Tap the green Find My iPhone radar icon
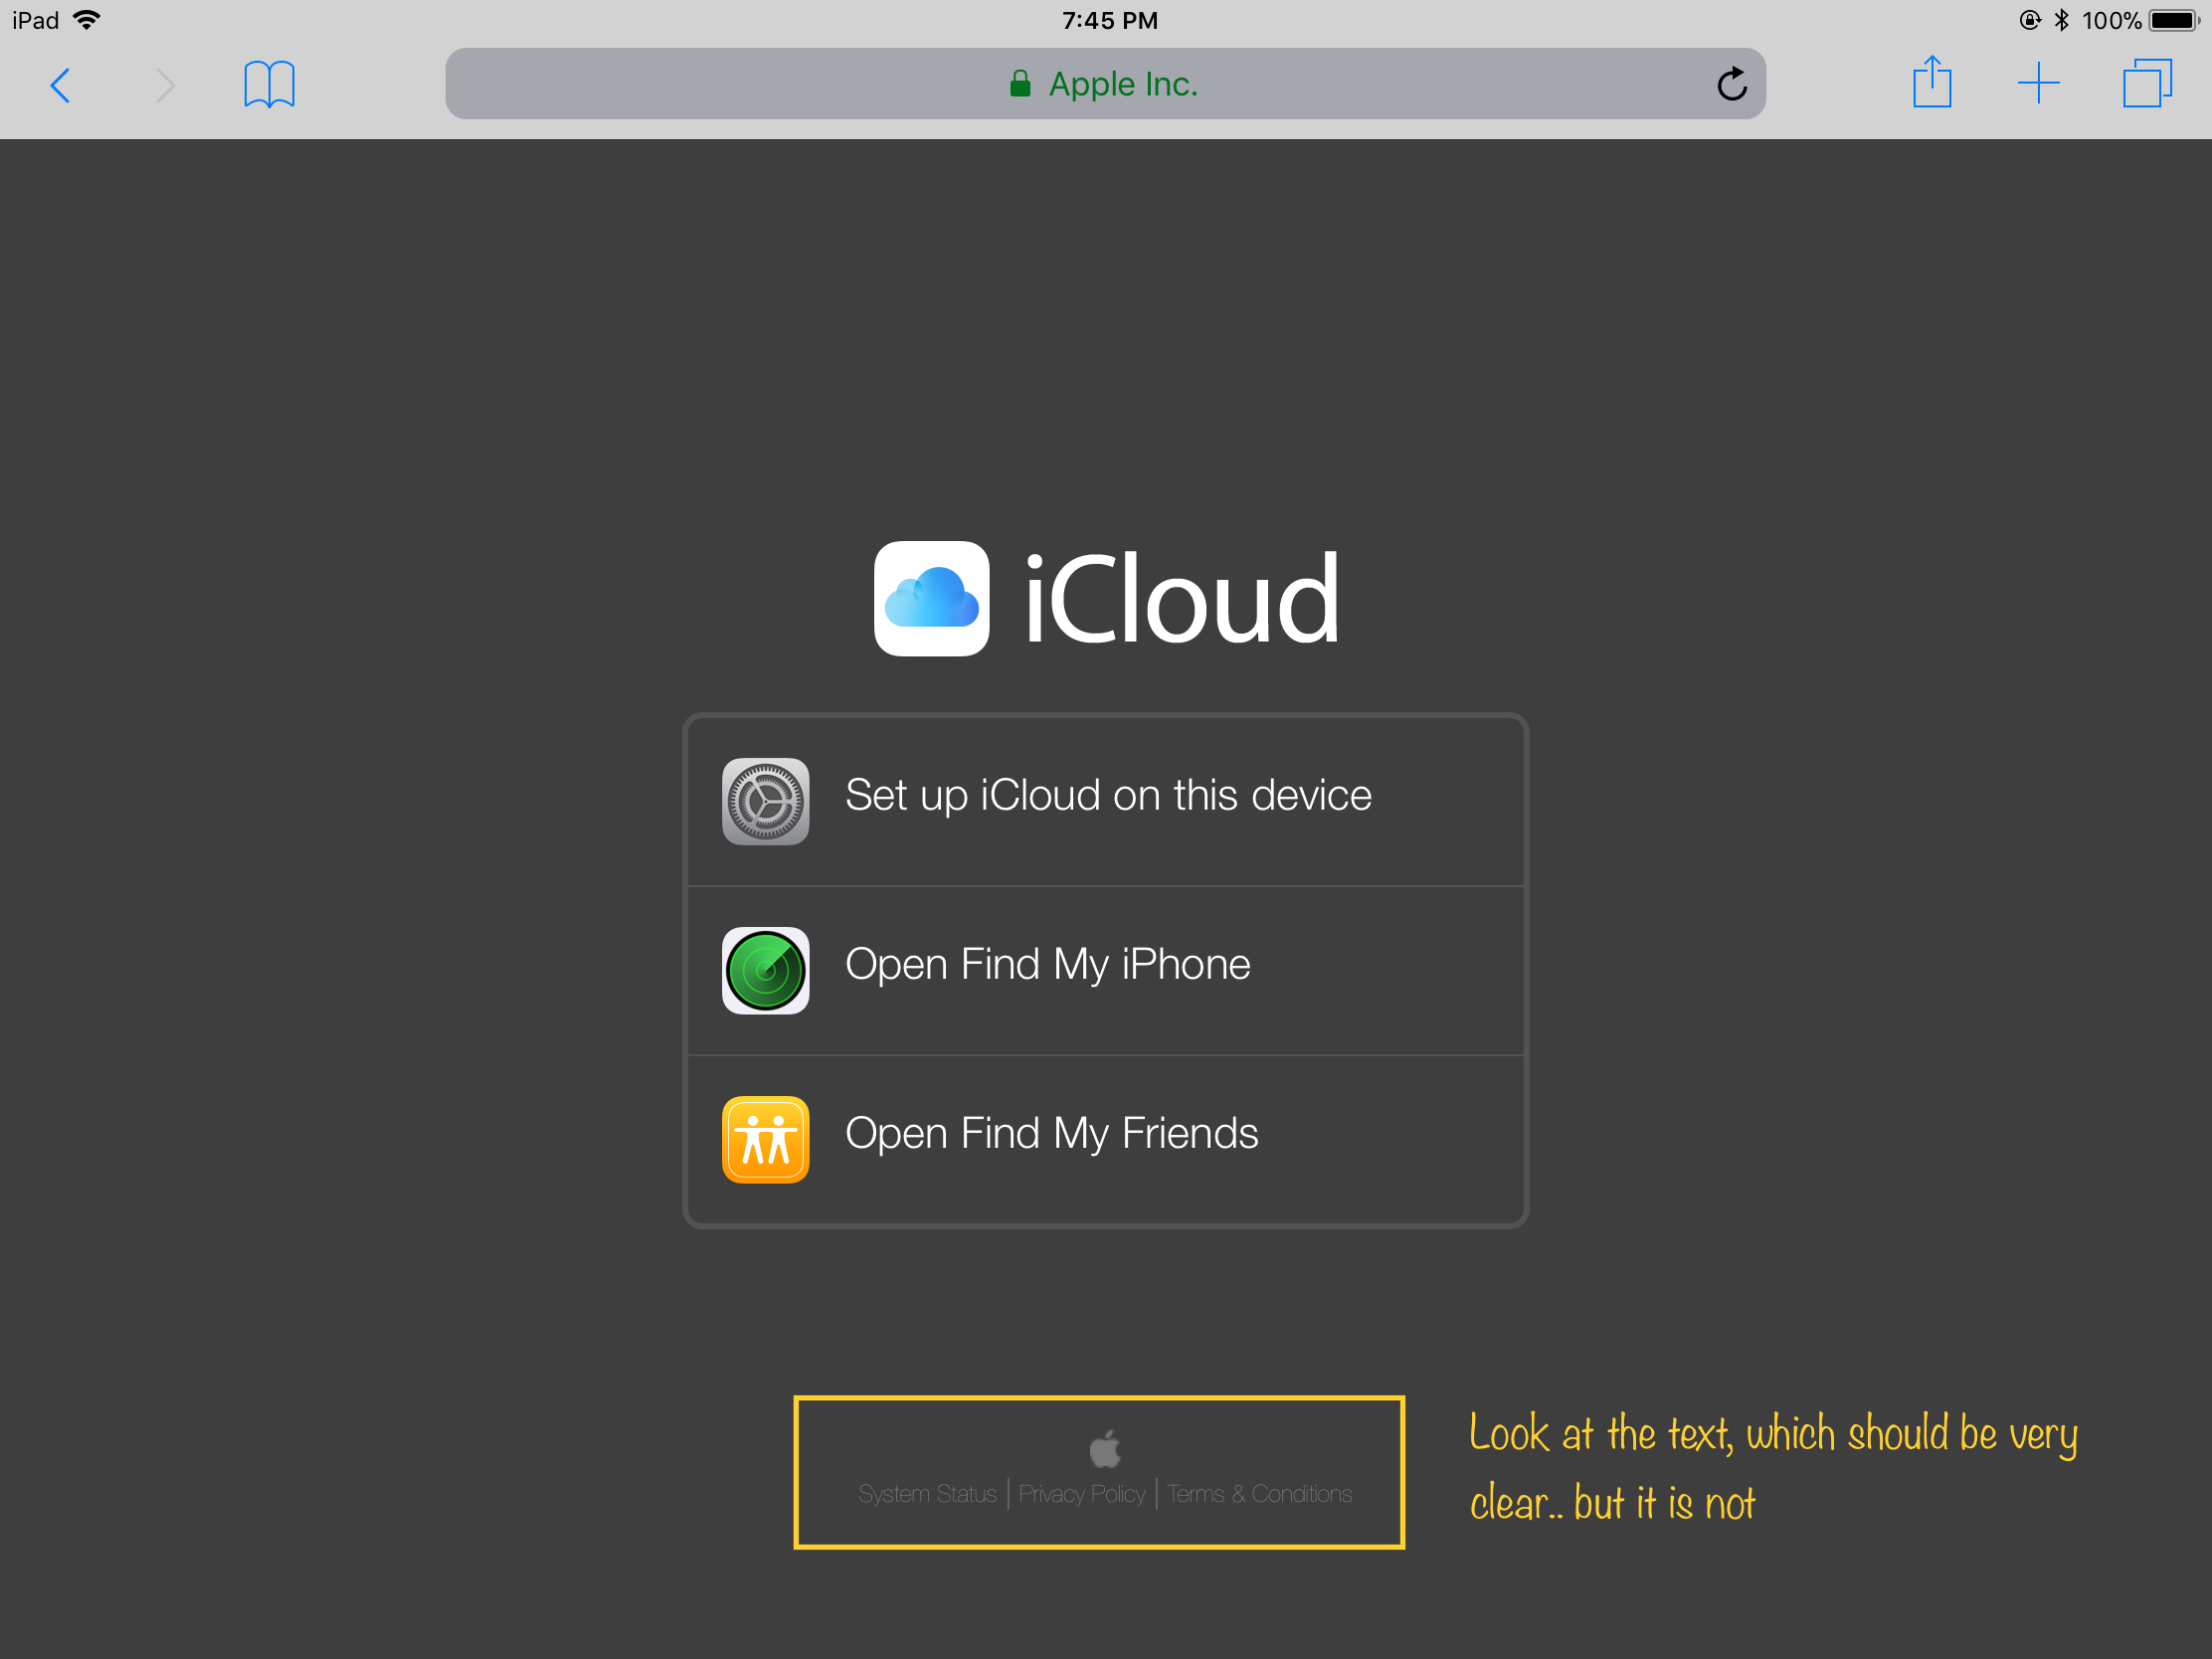Viewport: 2212px width, 1659px height. 765,970
